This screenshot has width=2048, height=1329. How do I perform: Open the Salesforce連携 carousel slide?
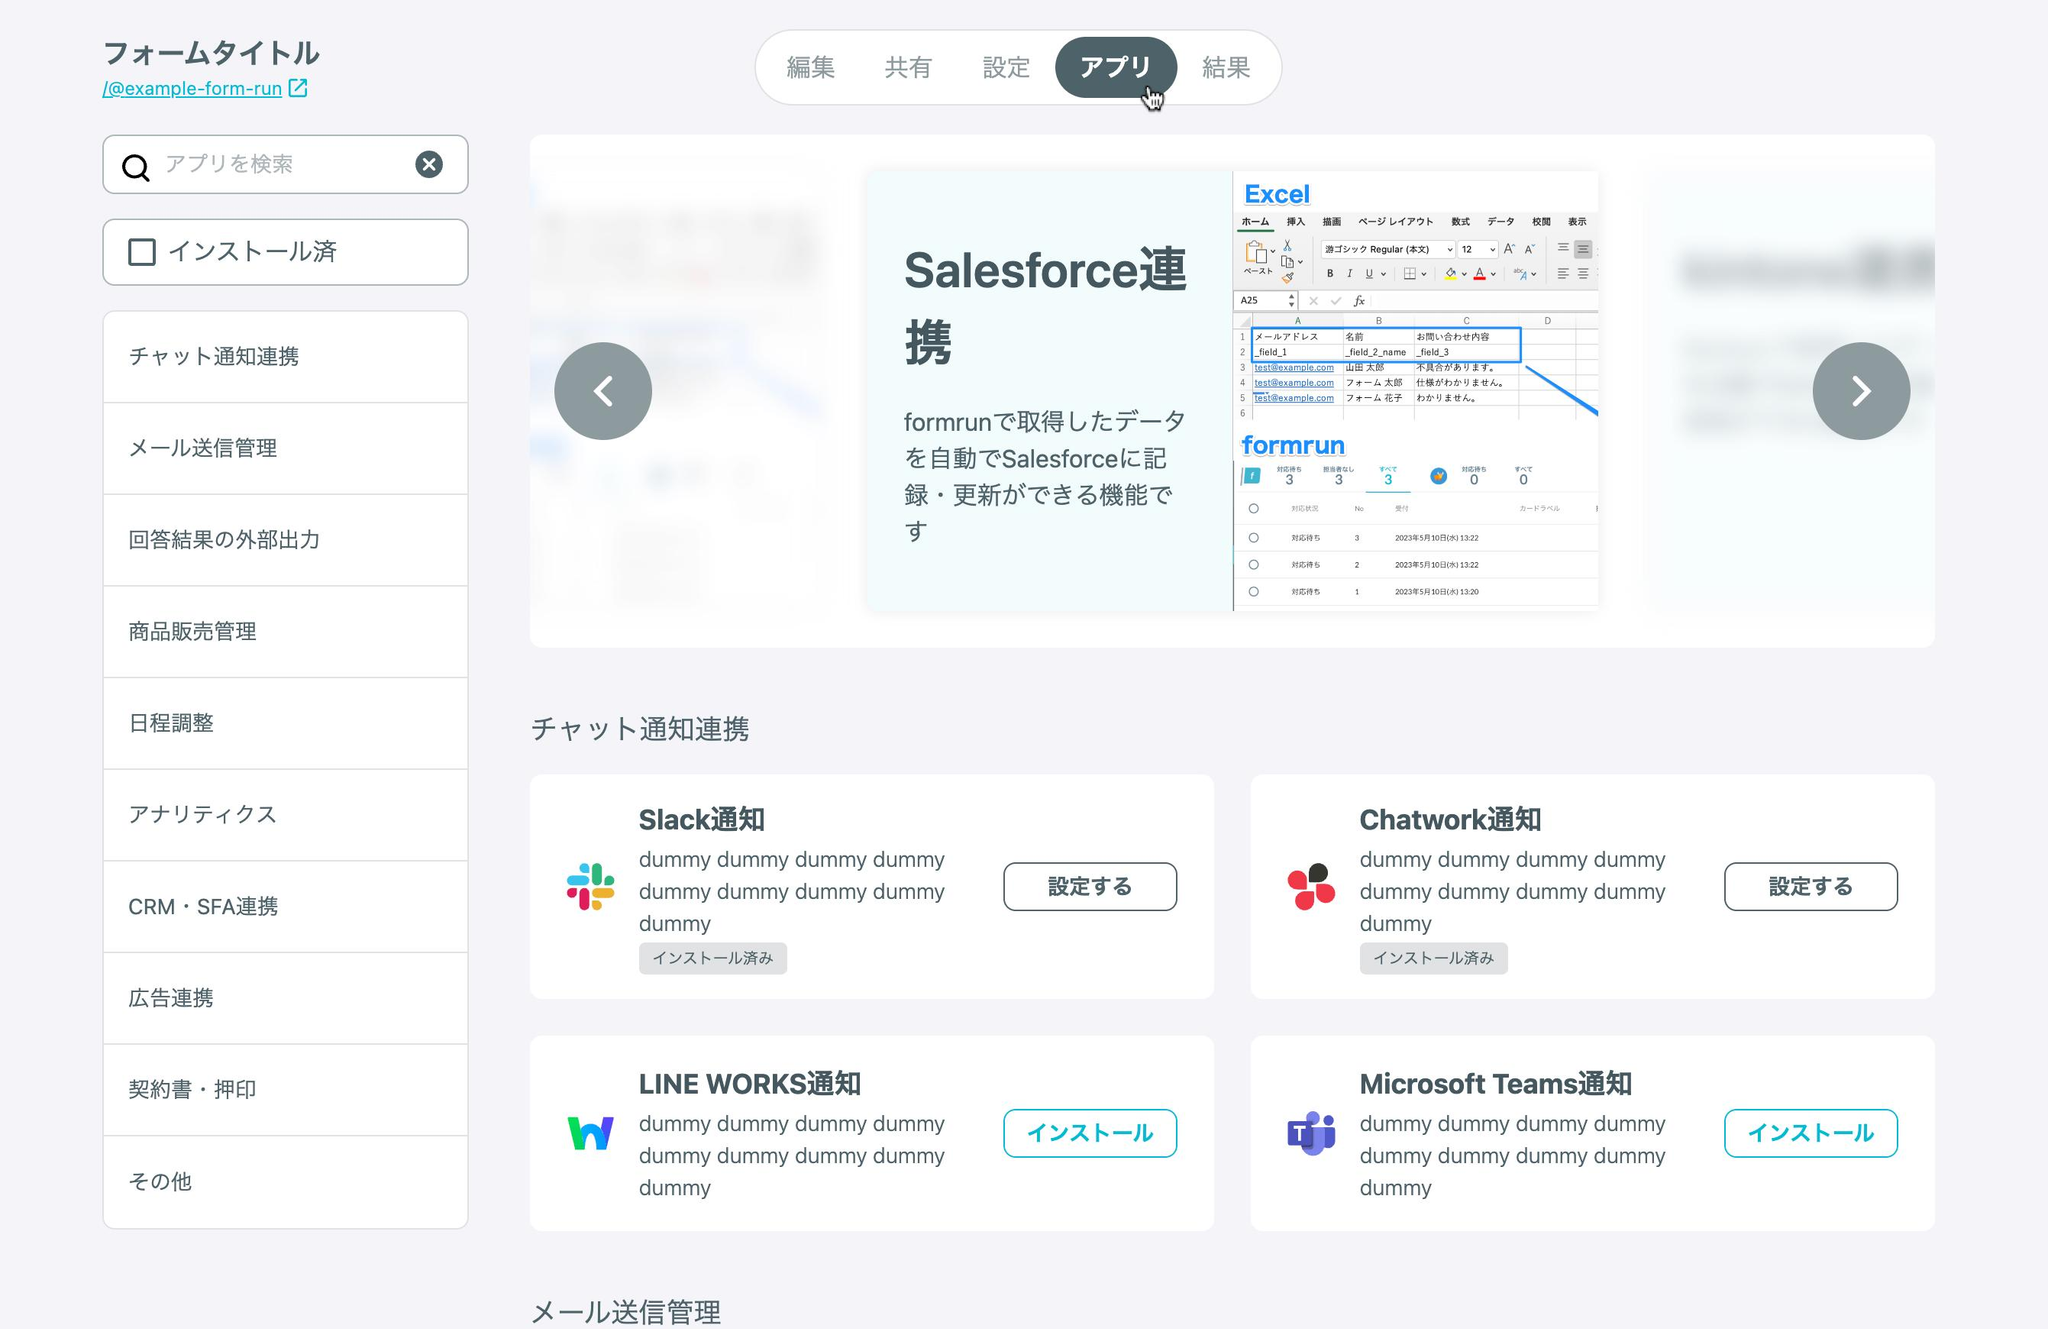click(x=1233, y=391)
